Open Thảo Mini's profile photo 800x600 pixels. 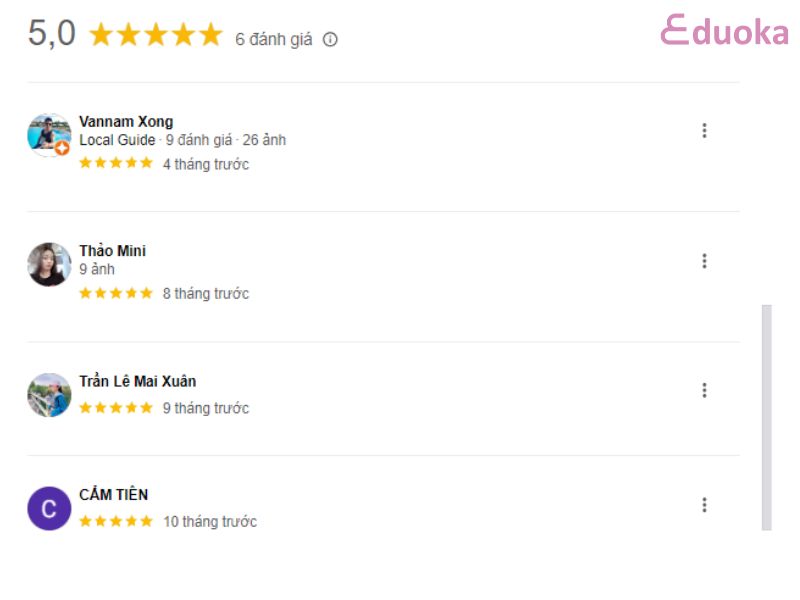49,264
